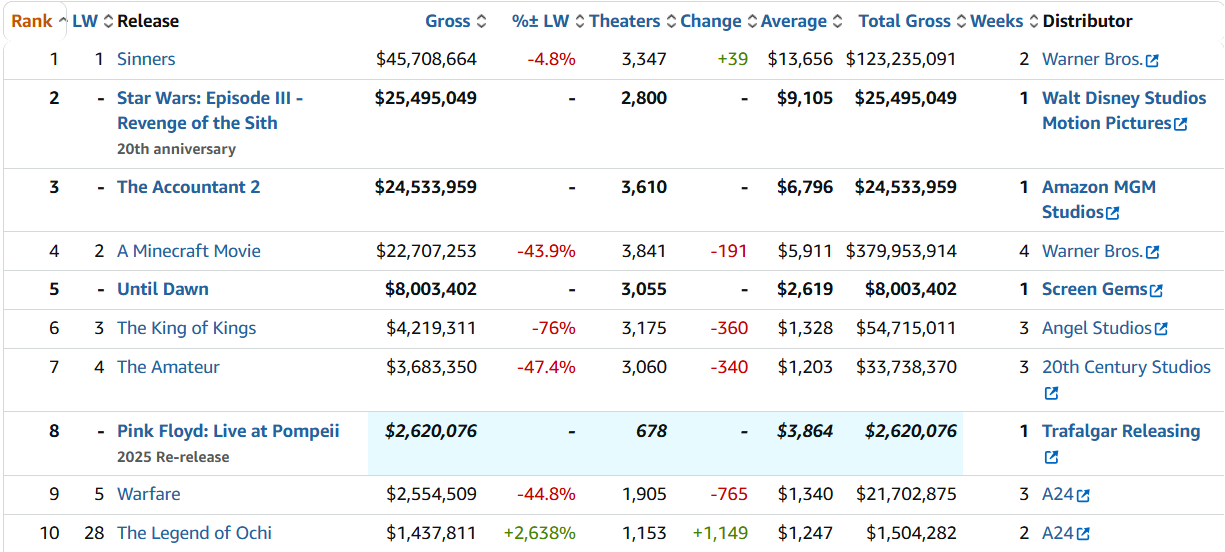The width and height of the screenshot is (1225, 552).
Task: Click external link icon next to Screen Gems
Action: [x=1156, y=291]
